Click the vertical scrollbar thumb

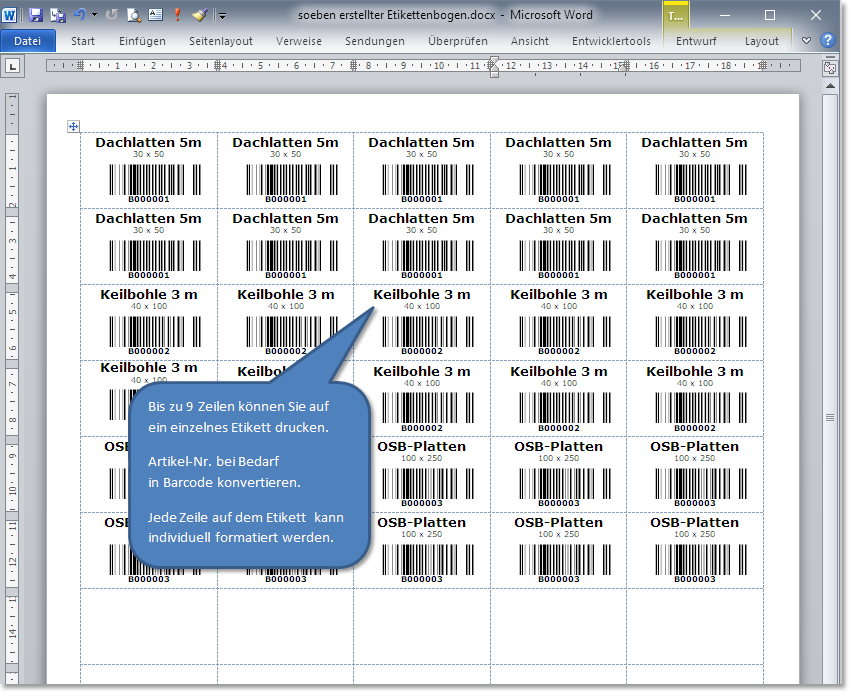coord(830,417)
